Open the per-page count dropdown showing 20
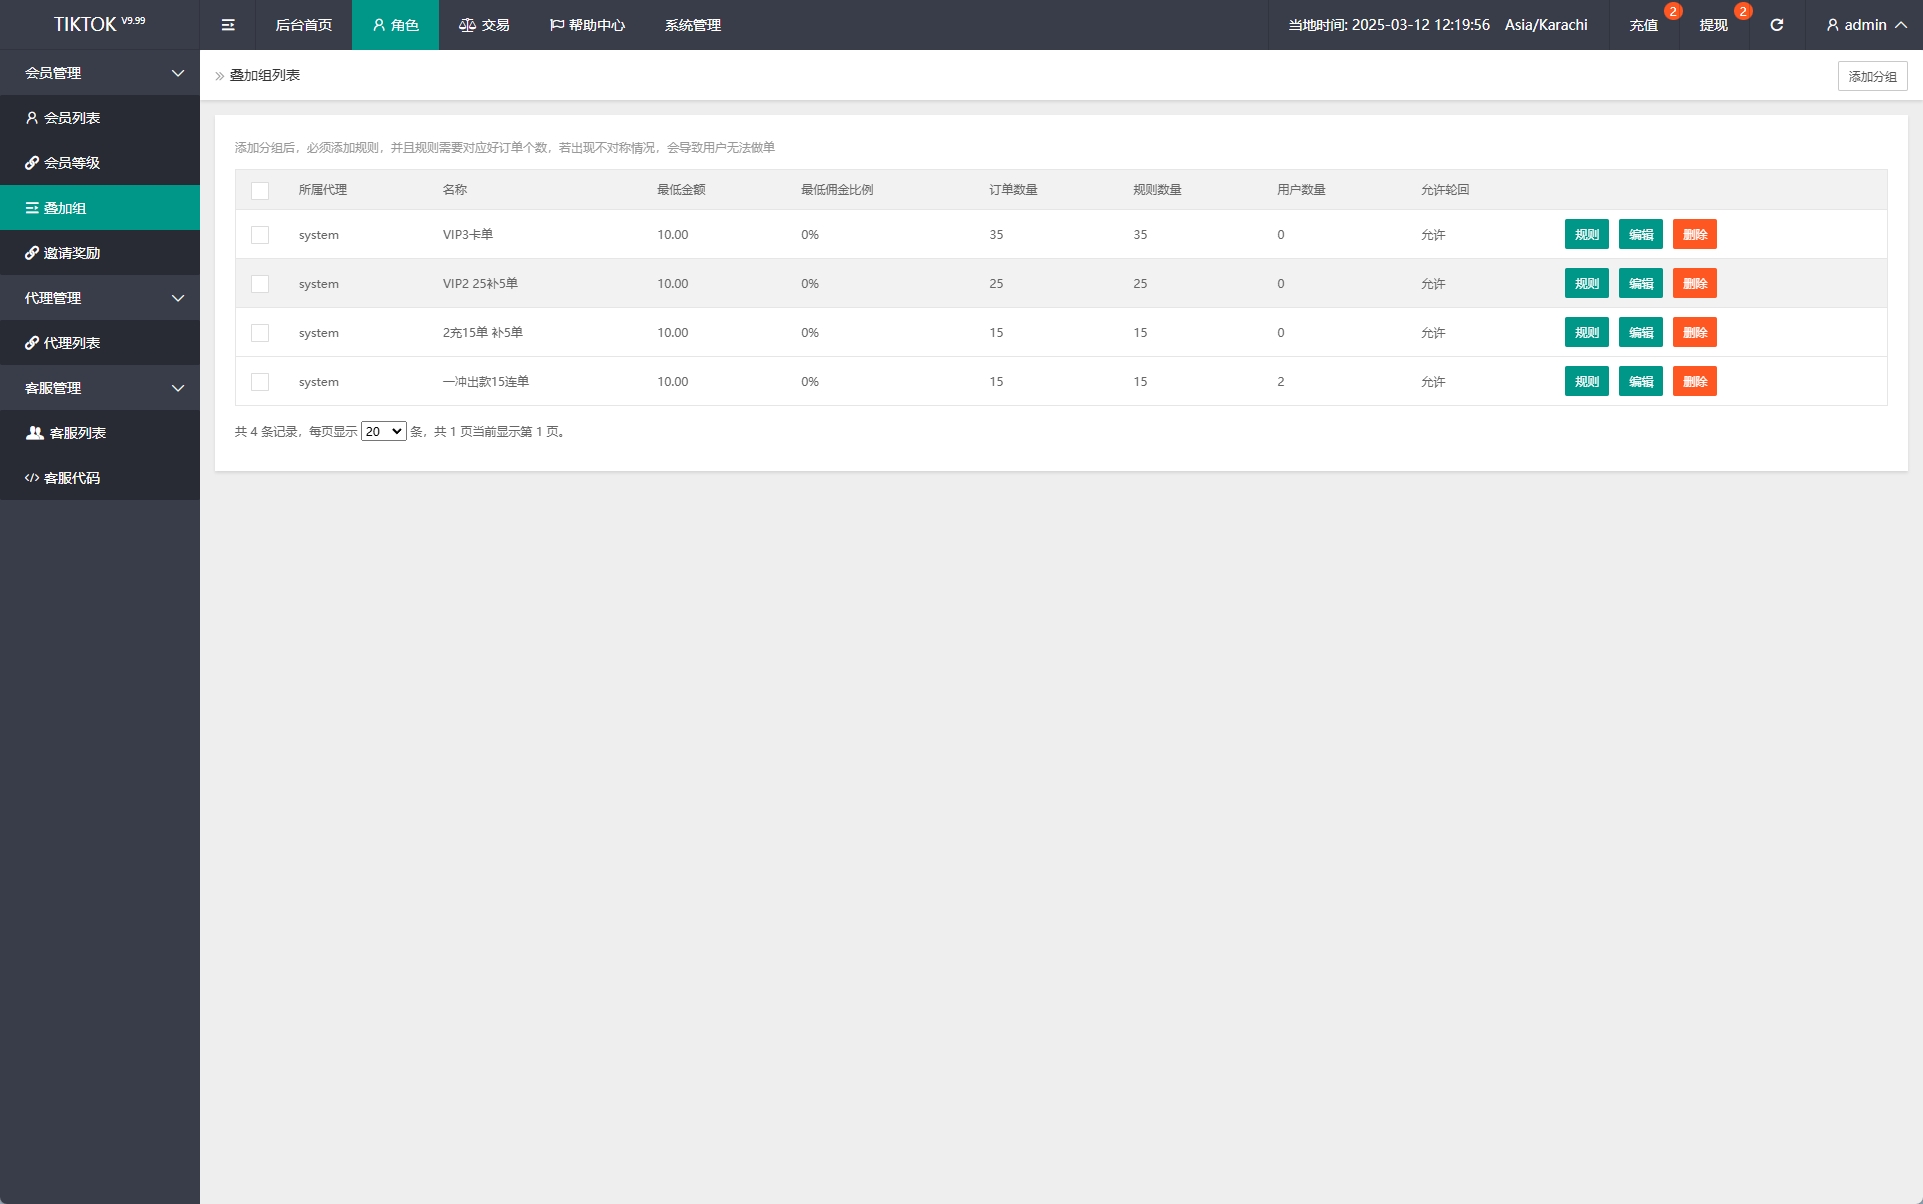The image size is (1923, 1204). (383, 432)
